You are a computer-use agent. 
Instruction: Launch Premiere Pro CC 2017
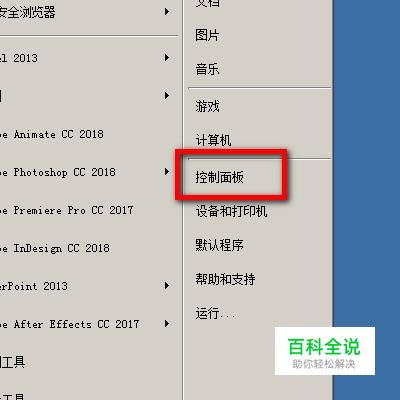[x=67, y=210]
